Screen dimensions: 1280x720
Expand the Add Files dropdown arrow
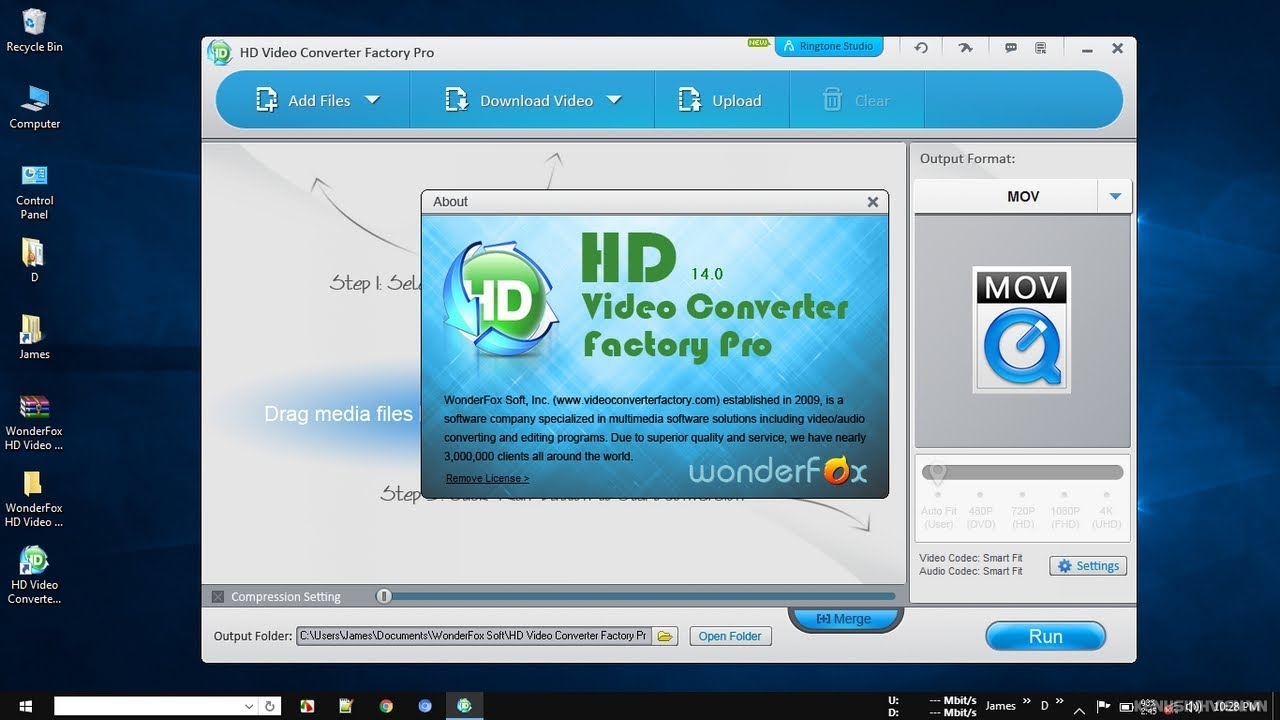tap(372, 100)
